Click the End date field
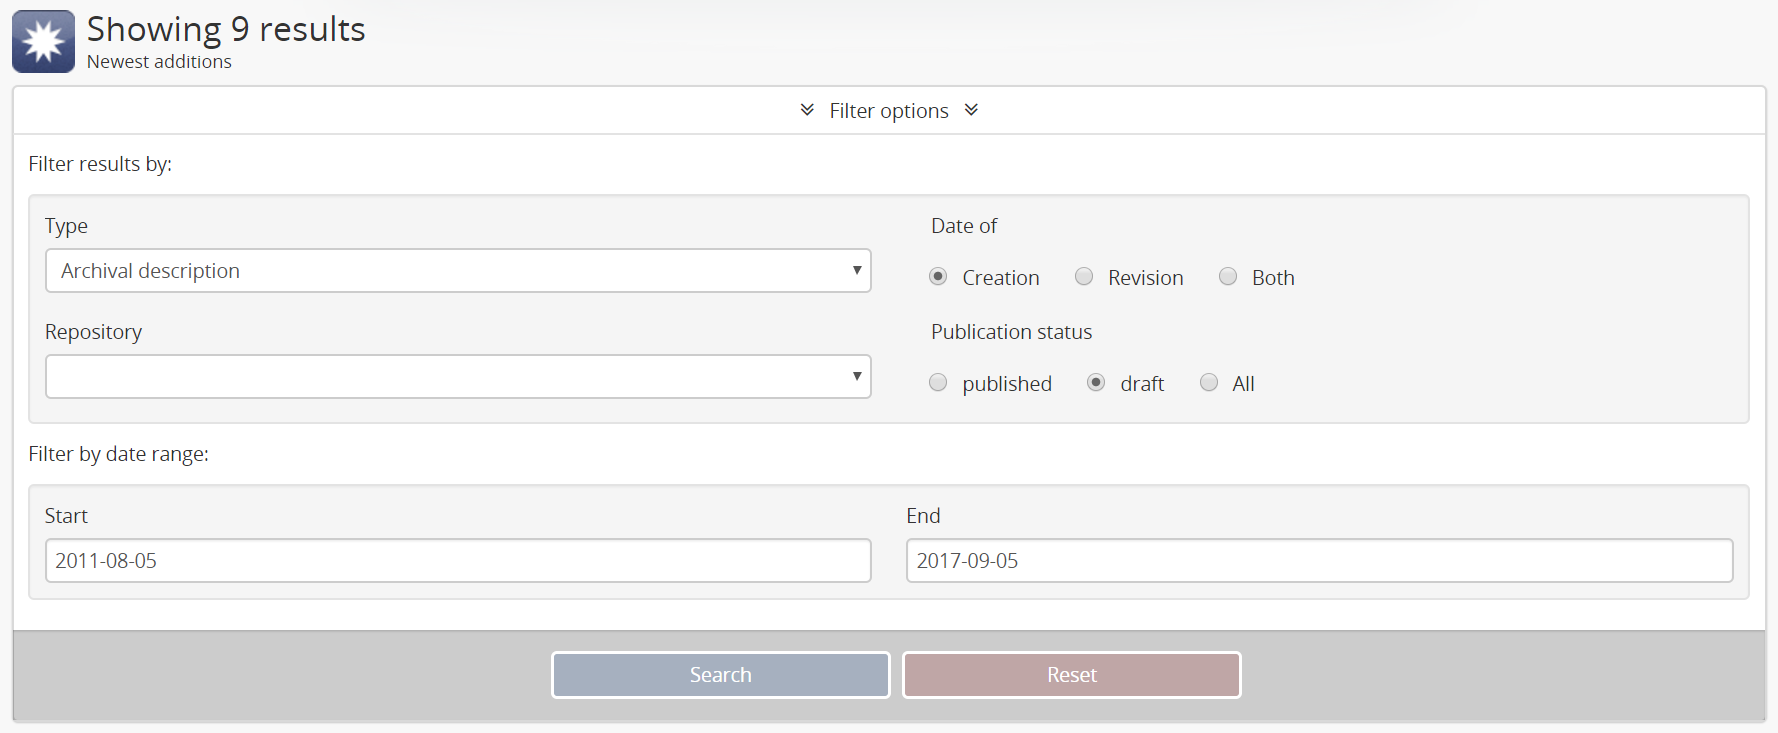Screen dimensions: 1778x733 coord(1319,561)
